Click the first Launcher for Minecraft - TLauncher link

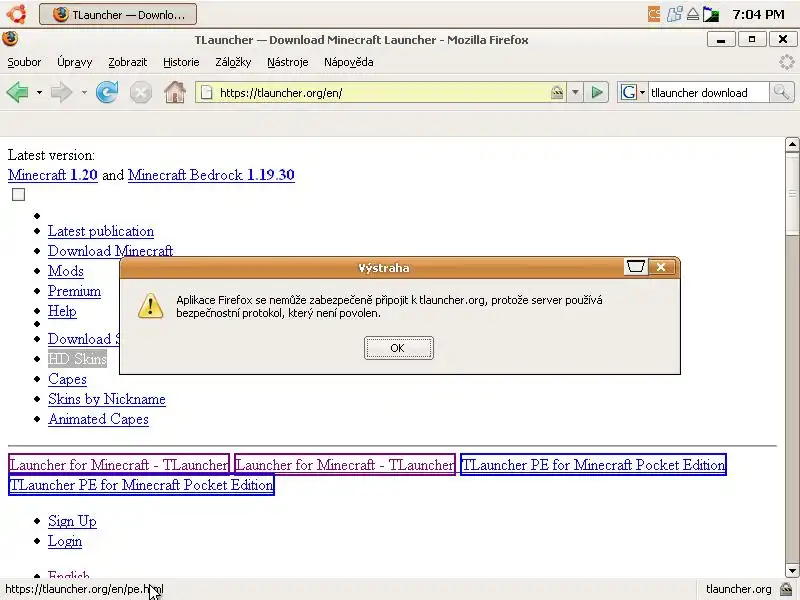point(119,465)
